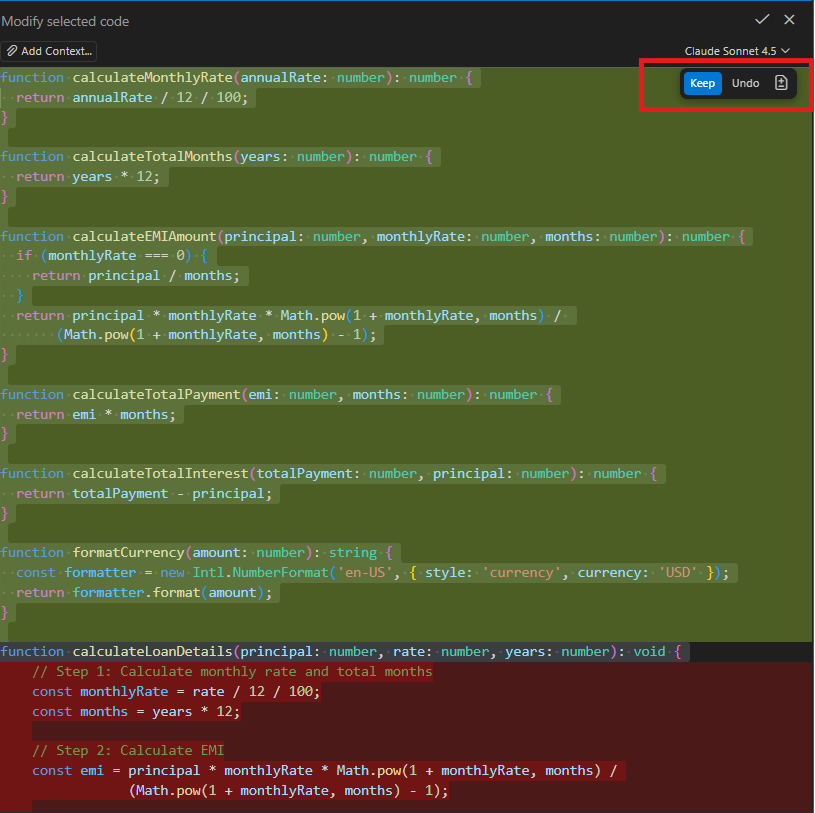
Task: Click the formatCurrency function name
Action: [128, 553]
